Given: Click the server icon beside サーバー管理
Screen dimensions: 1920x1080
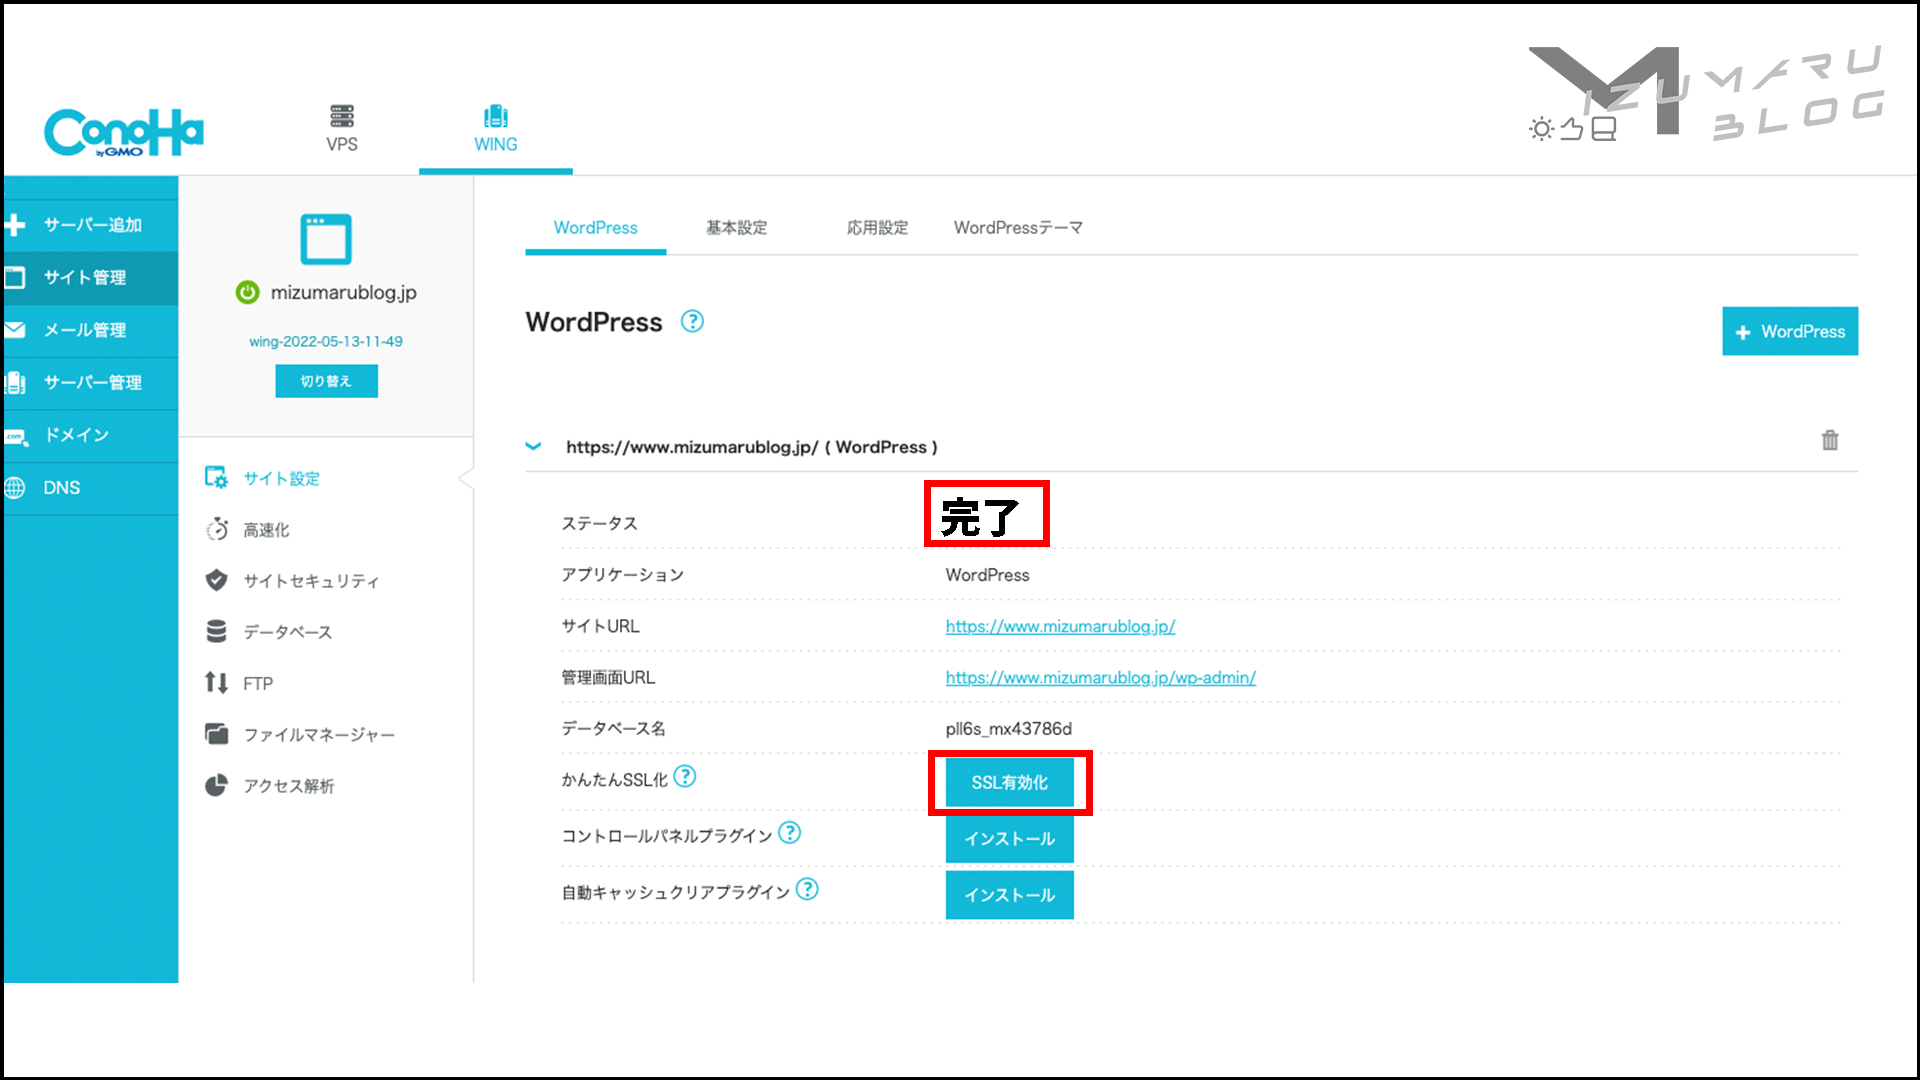Looking at the screenshot, I should 14,383.
